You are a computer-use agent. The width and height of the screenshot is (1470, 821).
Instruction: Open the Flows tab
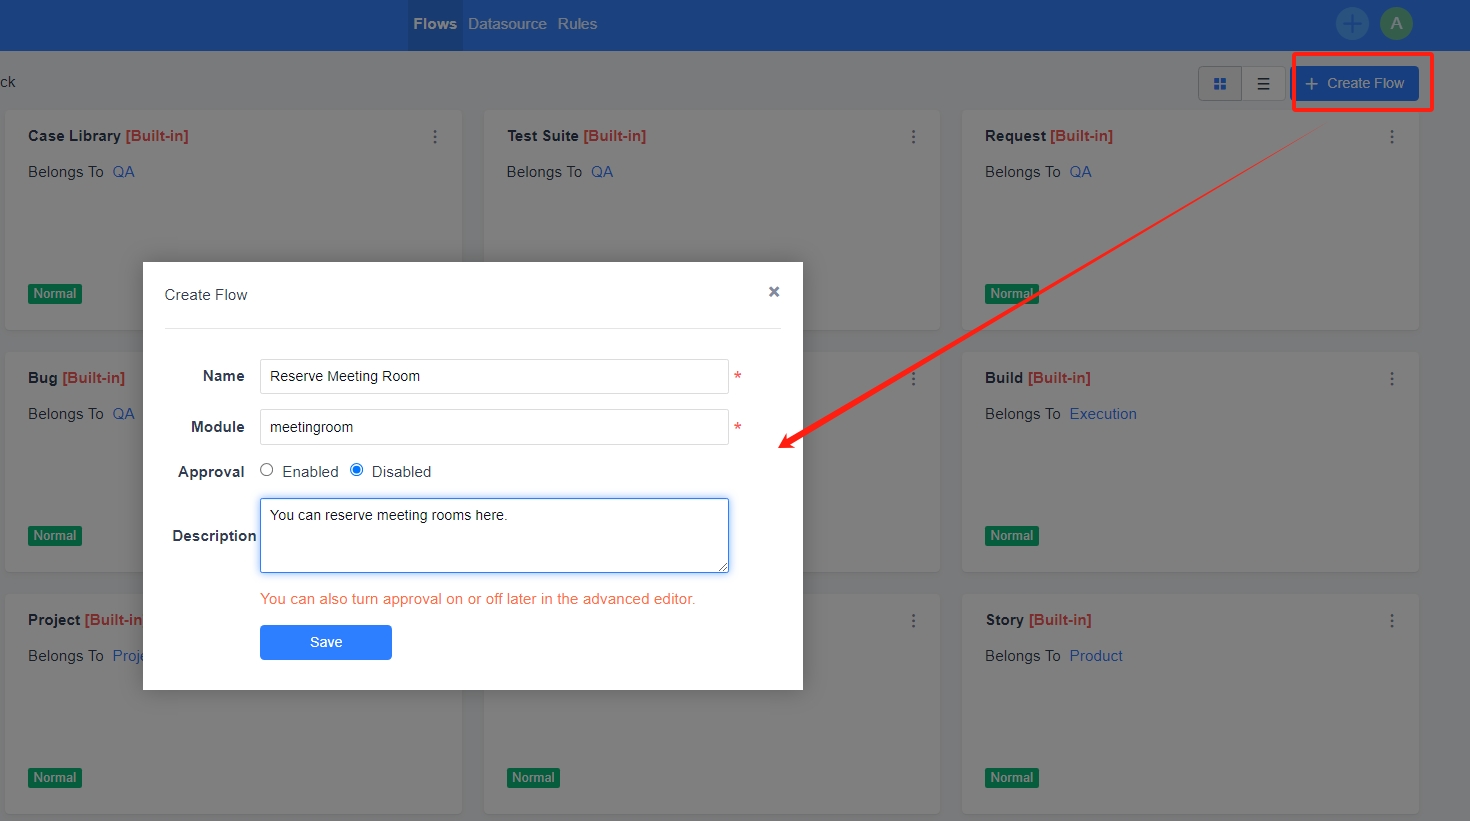[x=435, y=24]
